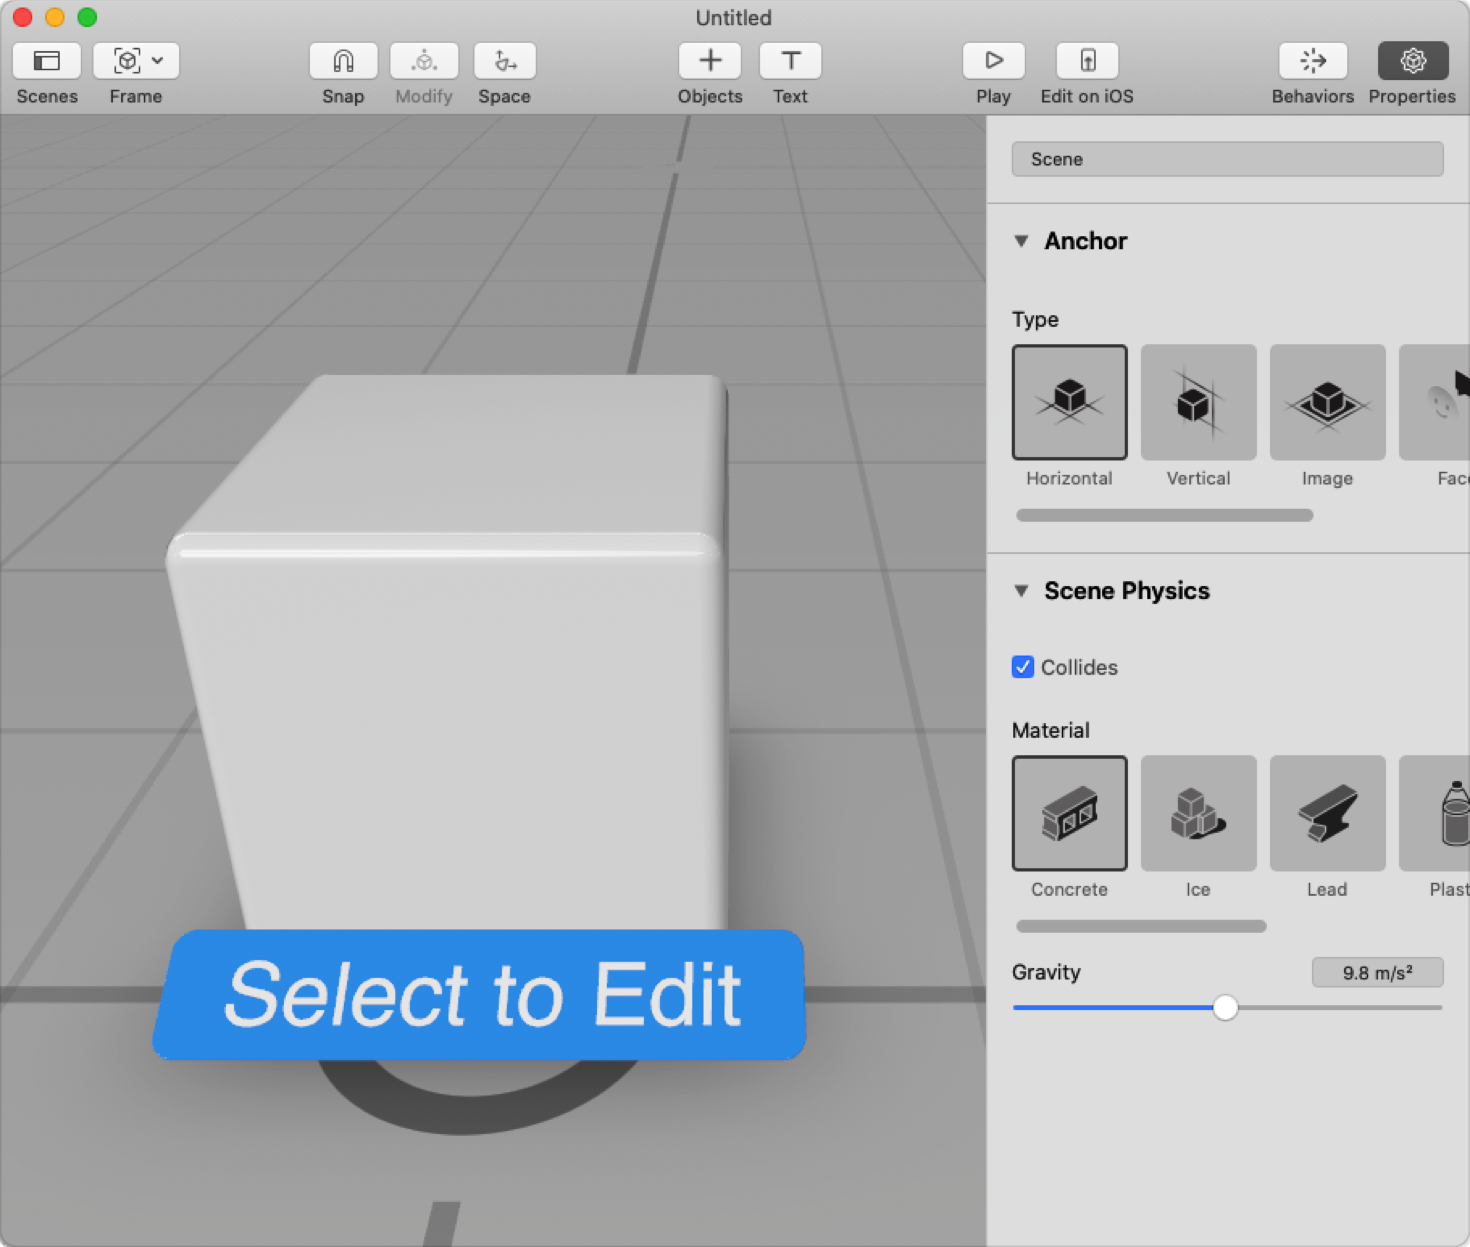Select the Image anchor type
Viewport: 1470px width, 1247px height.
point(1327,402)
